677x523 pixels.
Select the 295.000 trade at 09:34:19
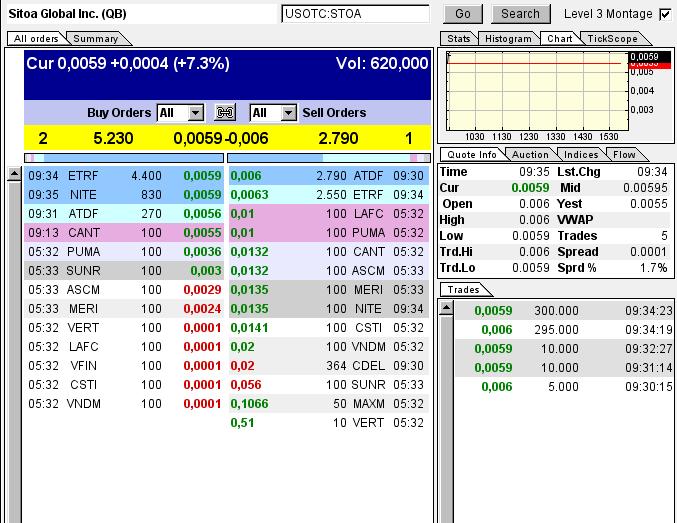point(565,330)
